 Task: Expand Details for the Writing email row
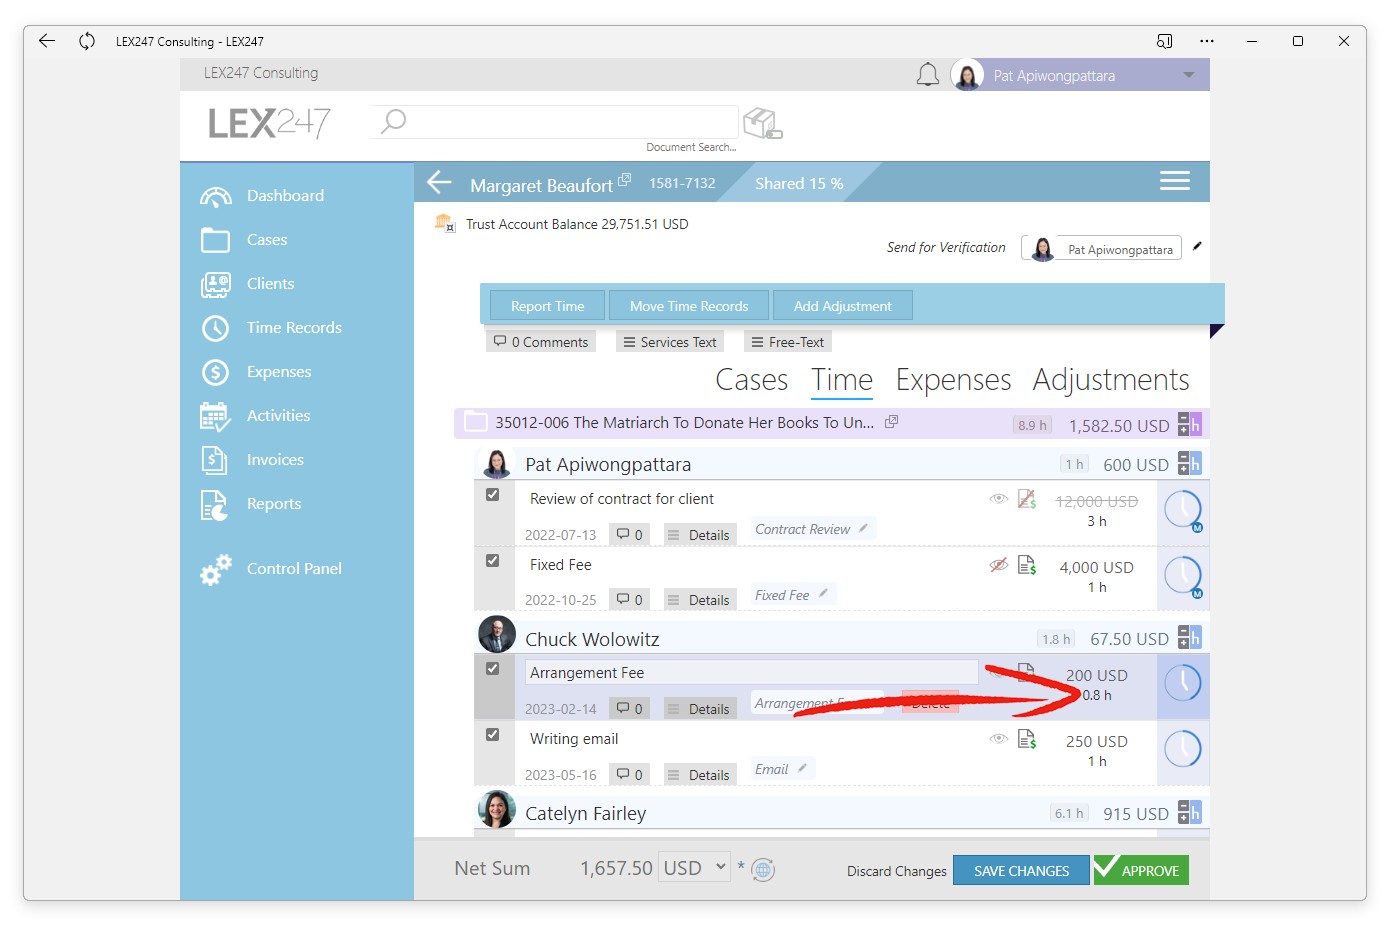click(x=699, y=775)
